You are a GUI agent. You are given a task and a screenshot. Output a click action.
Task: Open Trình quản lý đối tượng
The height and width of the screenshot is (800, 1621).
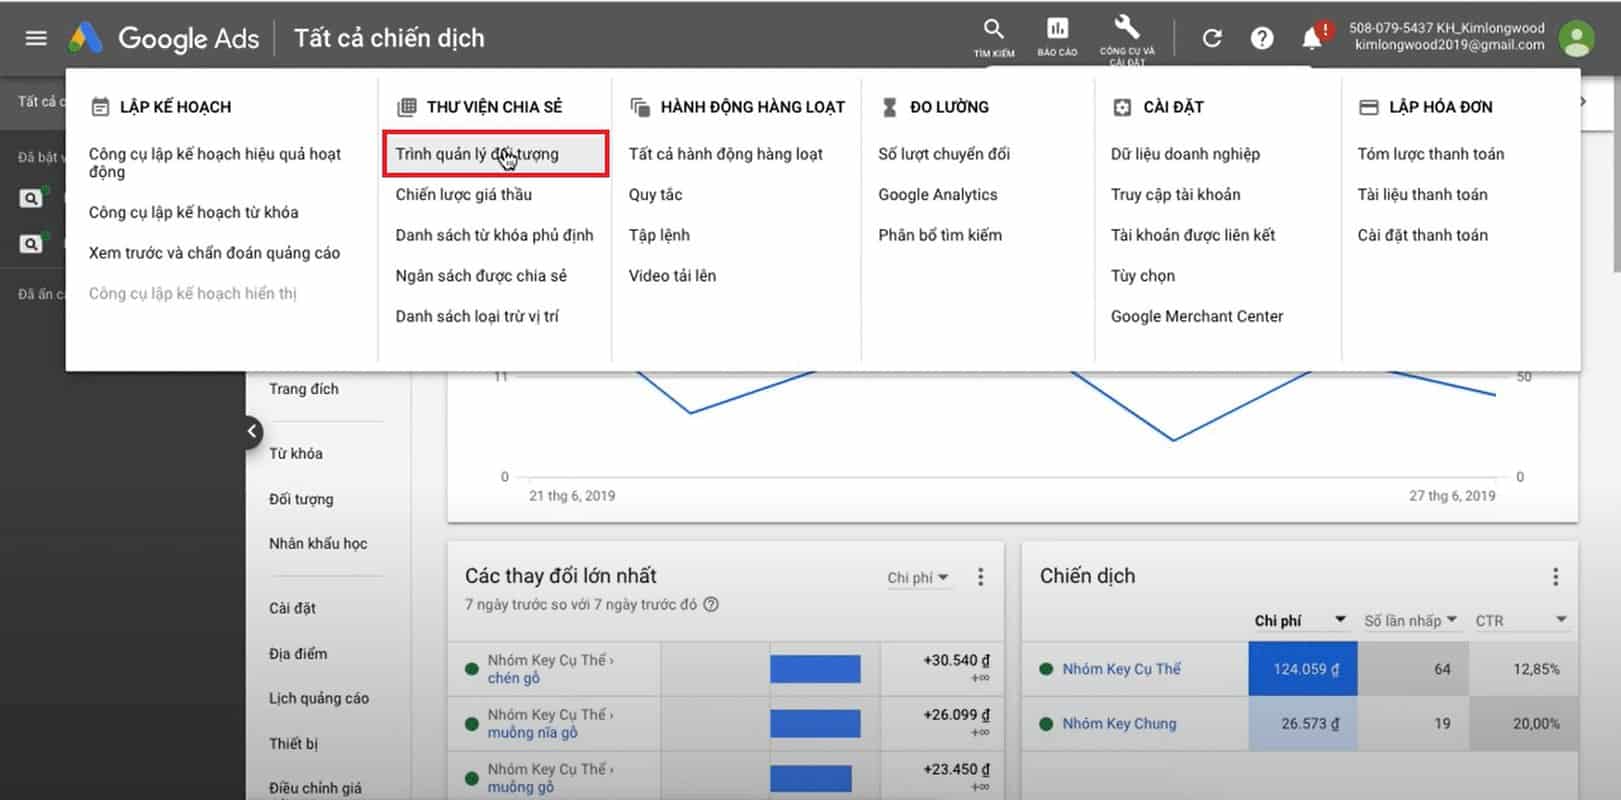[x=495, y=154]
